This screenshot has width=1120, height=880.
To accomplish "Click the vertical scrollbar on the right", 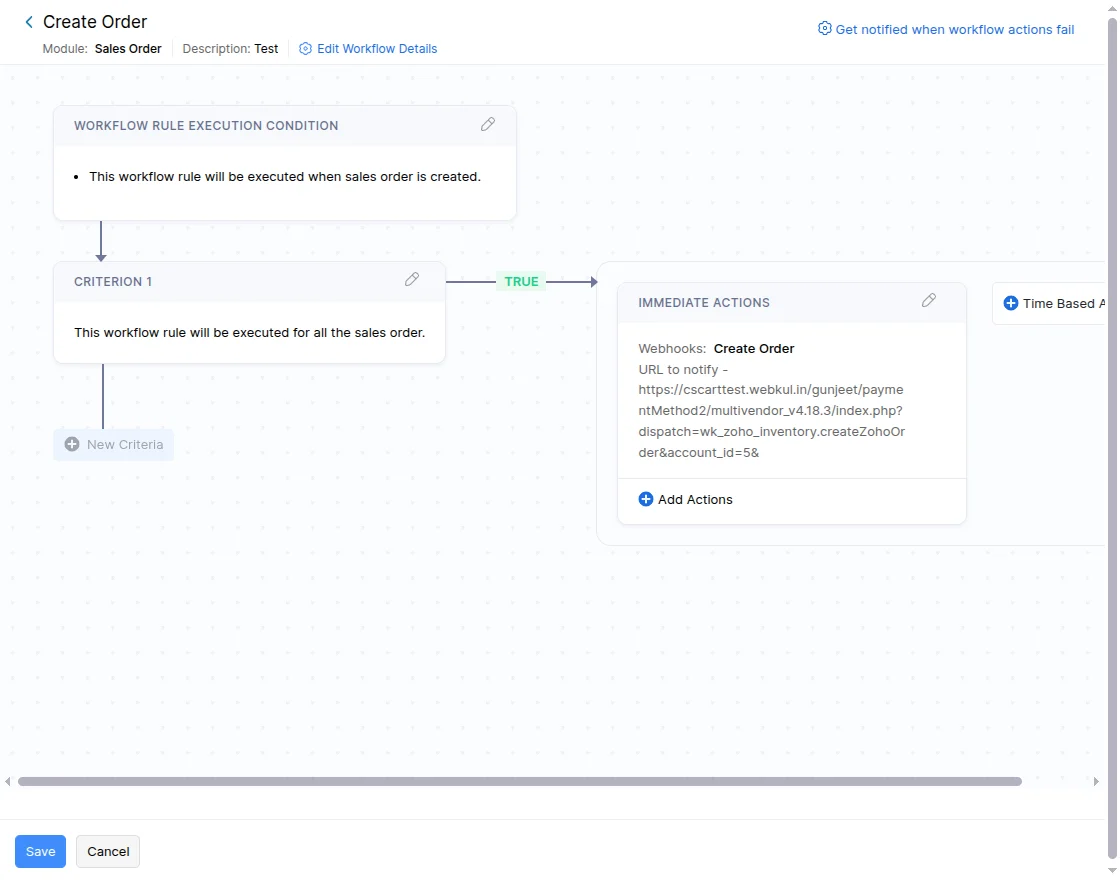I will point(1112,439).
